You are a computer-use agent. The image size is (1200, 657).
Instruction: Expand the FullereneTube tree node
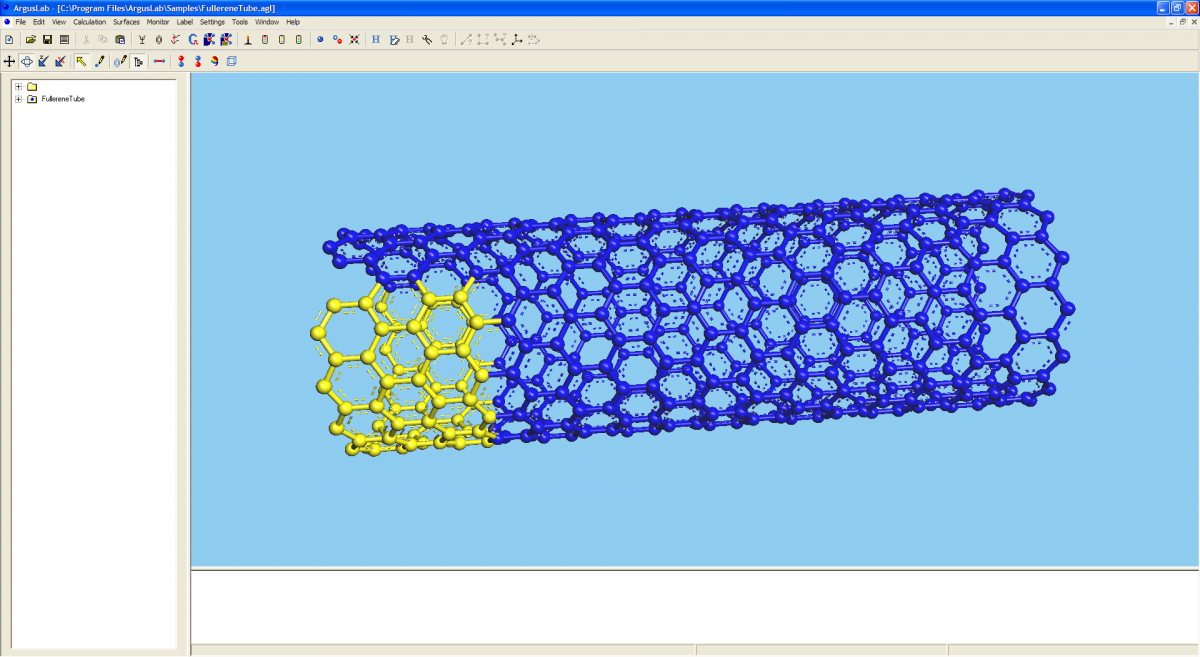click(x=18, y=99)
